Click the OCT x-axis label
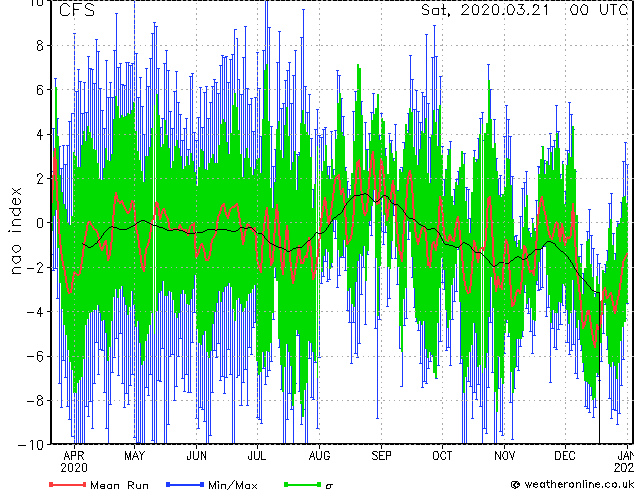Screen dimensions: 634x490 pos(442,456)
